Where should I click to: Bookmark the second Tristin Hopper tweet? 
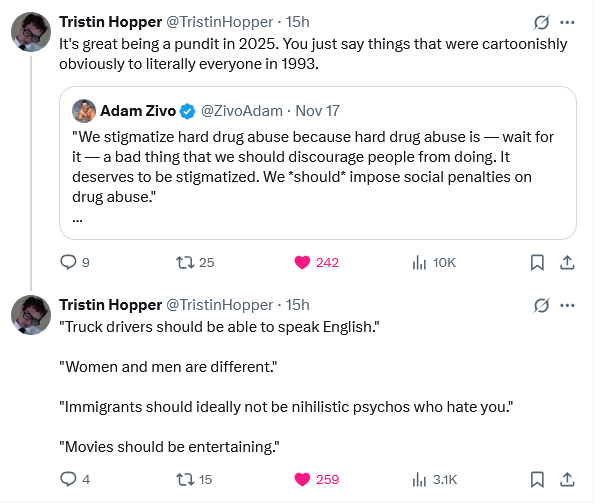(537, 479)
